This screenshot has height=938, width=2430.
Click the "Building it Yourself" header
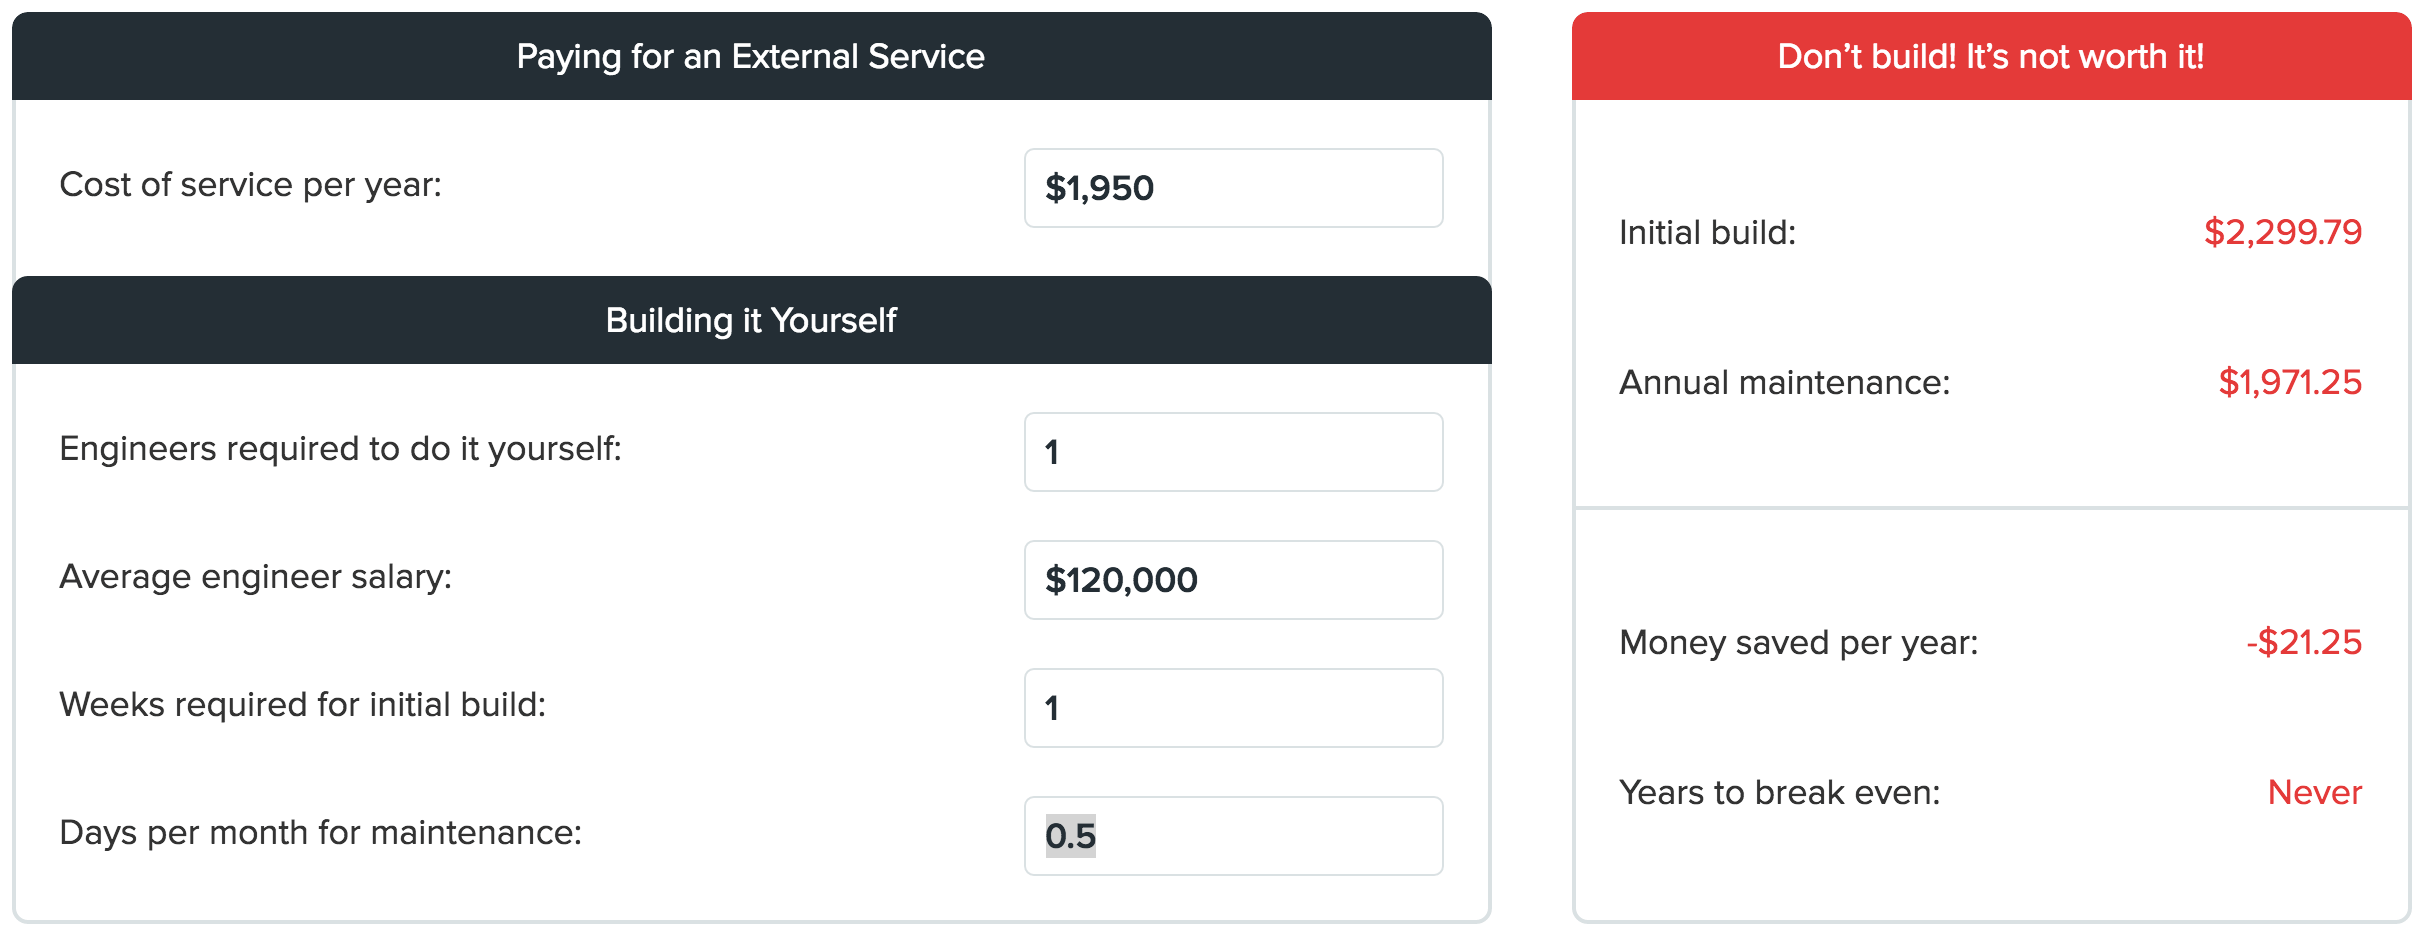750,321
